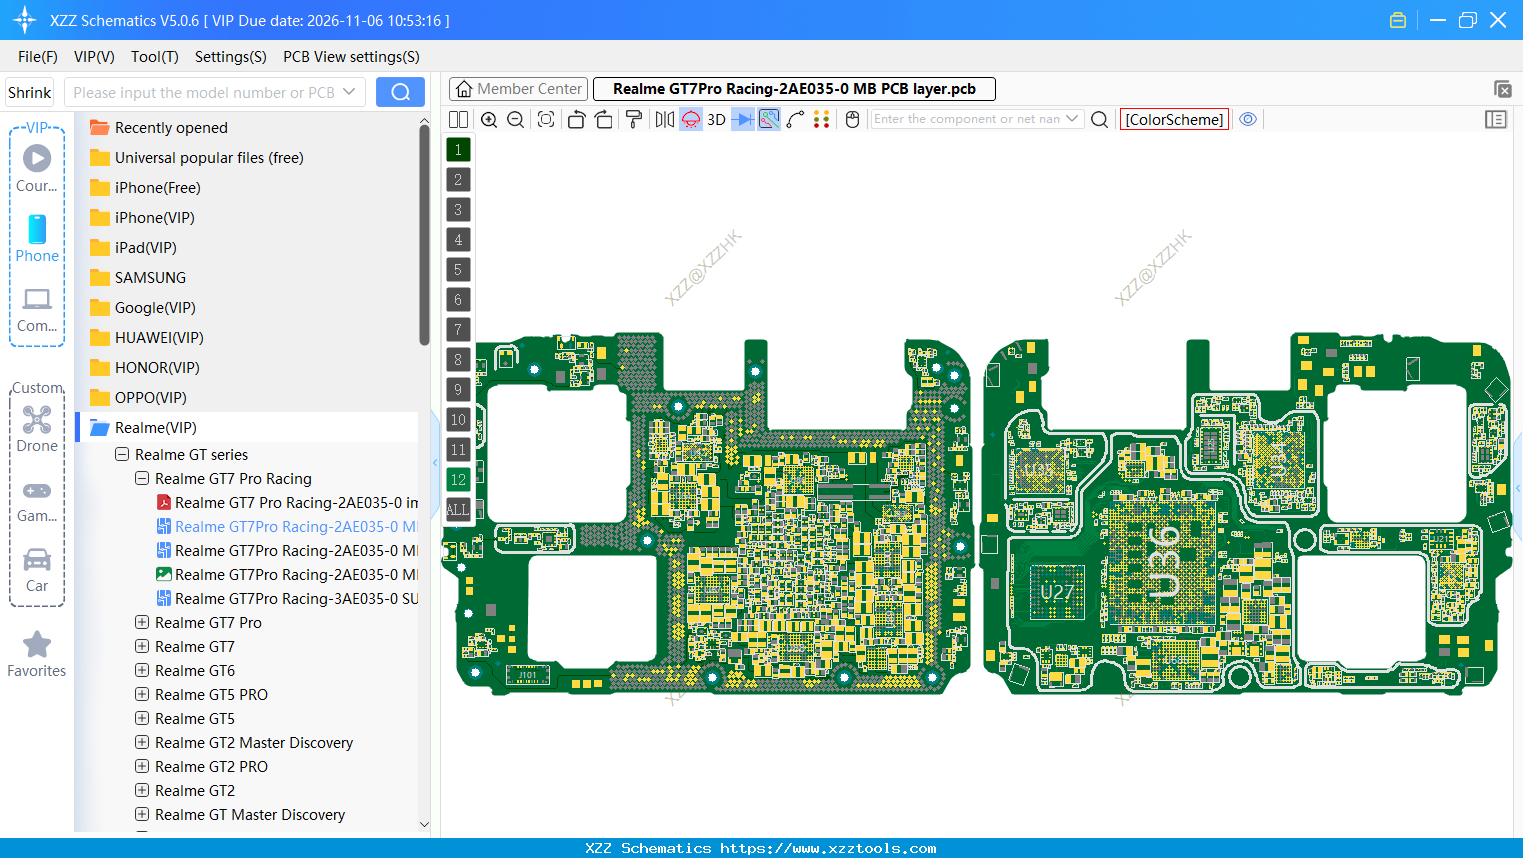Screen dimensions: 1523x858
Task: Click the rotate-left icon in the PCB toolbar
Action: click(577, 119)
